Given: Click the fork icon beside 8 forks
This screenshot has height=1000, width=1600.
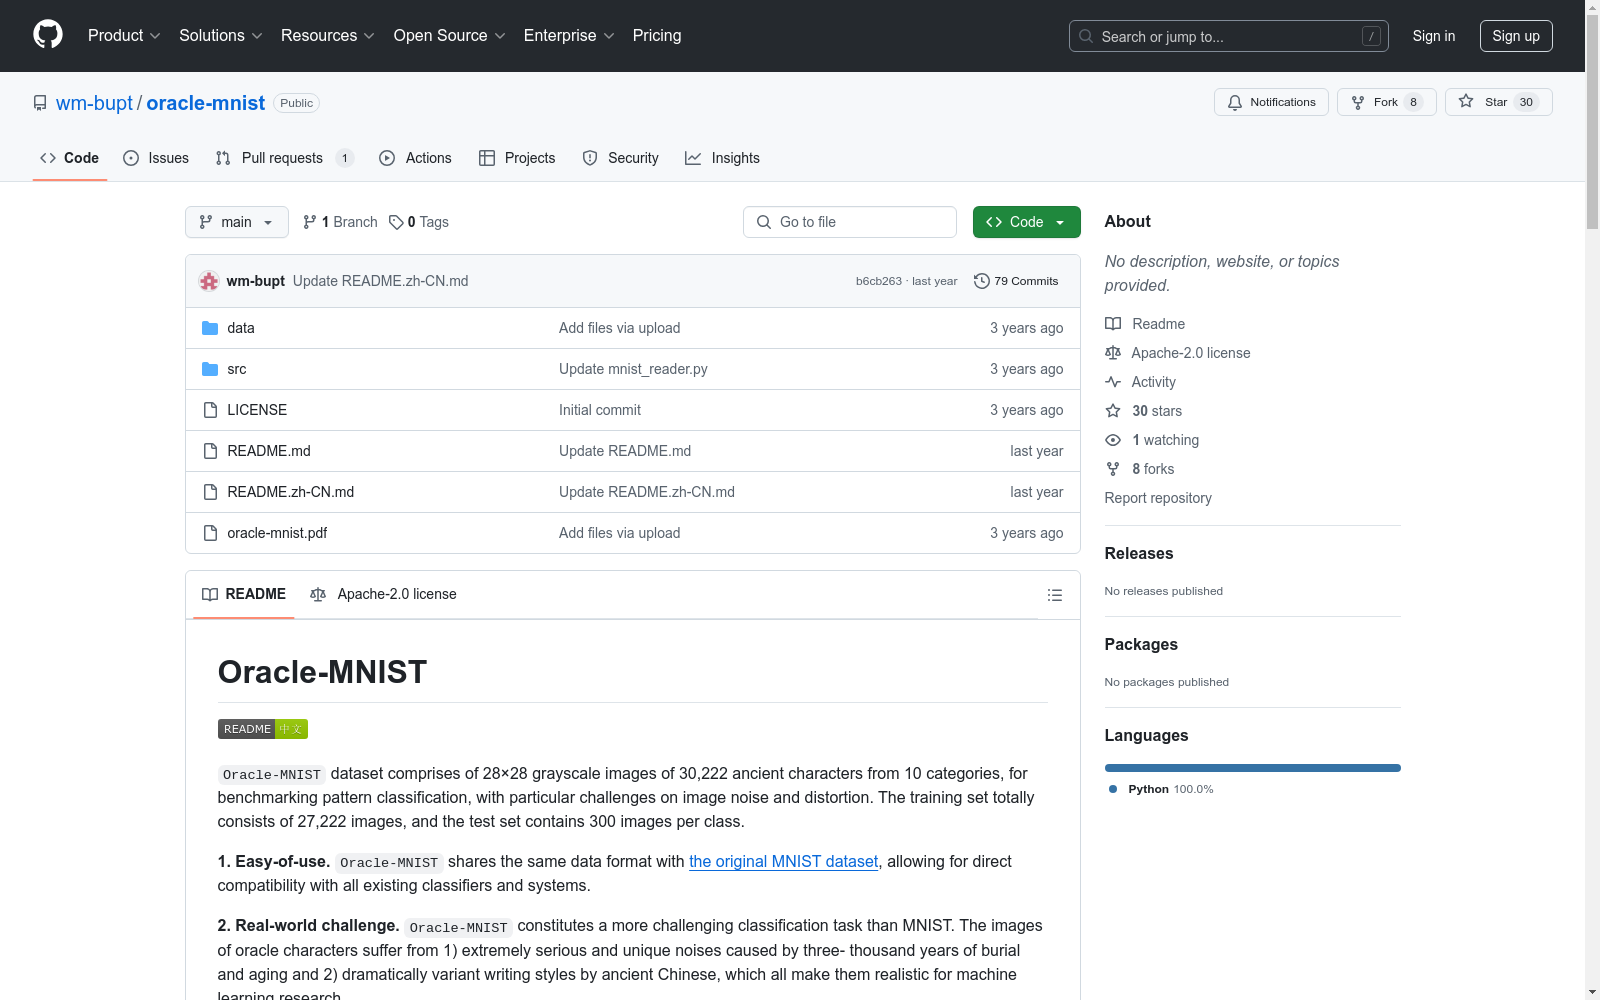Looking at the screenshot, I should click(1113, 469).
